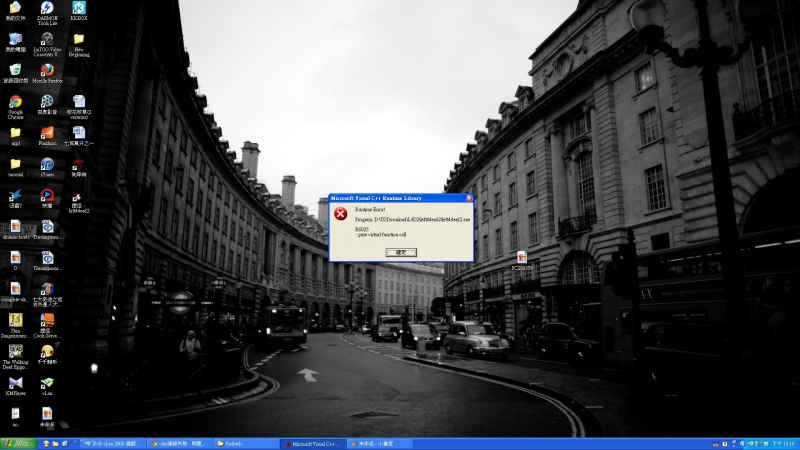The height and width of the screenshot is (450, 800).
Task: Switch to the Chrome window taskbar button
Action: click(179, 444)
